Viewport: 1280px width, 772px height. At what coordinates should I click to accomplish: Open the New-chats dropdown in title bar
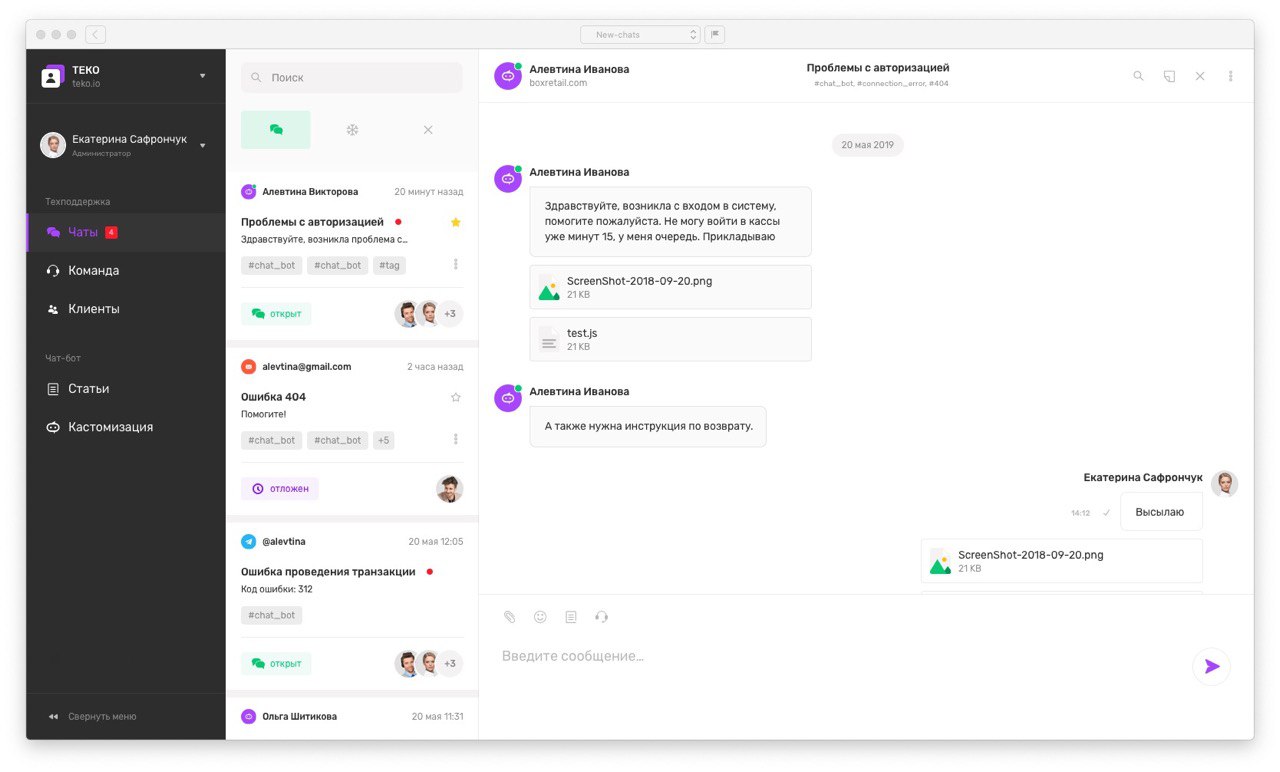pyautogui.click(x=640, y=34)
